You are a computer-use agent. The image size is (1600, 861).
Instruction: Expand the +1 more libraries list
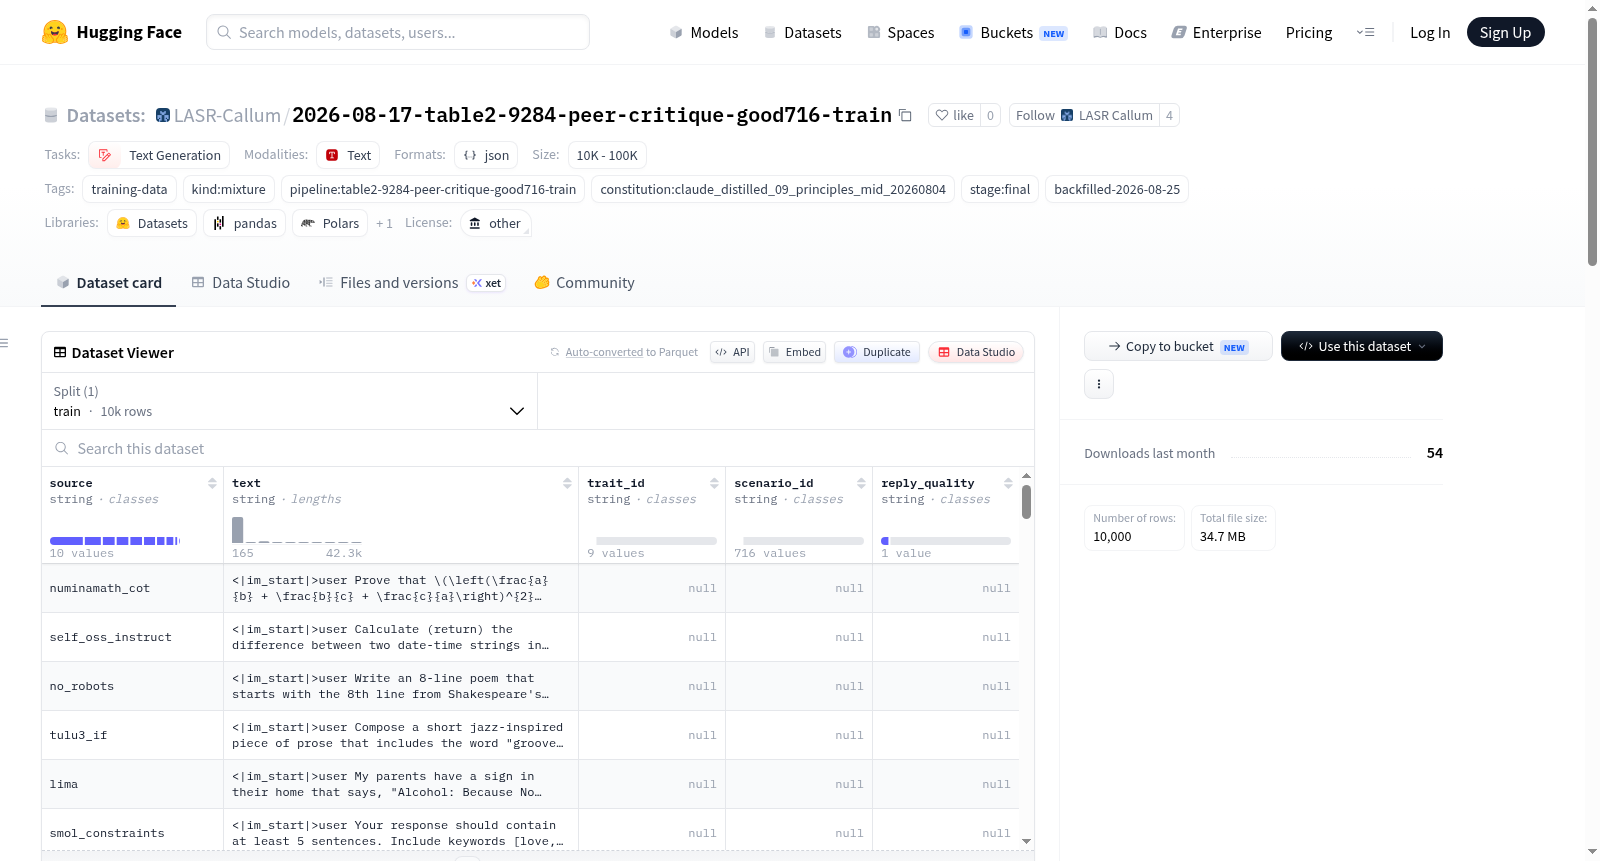click(x=384, y=223)
